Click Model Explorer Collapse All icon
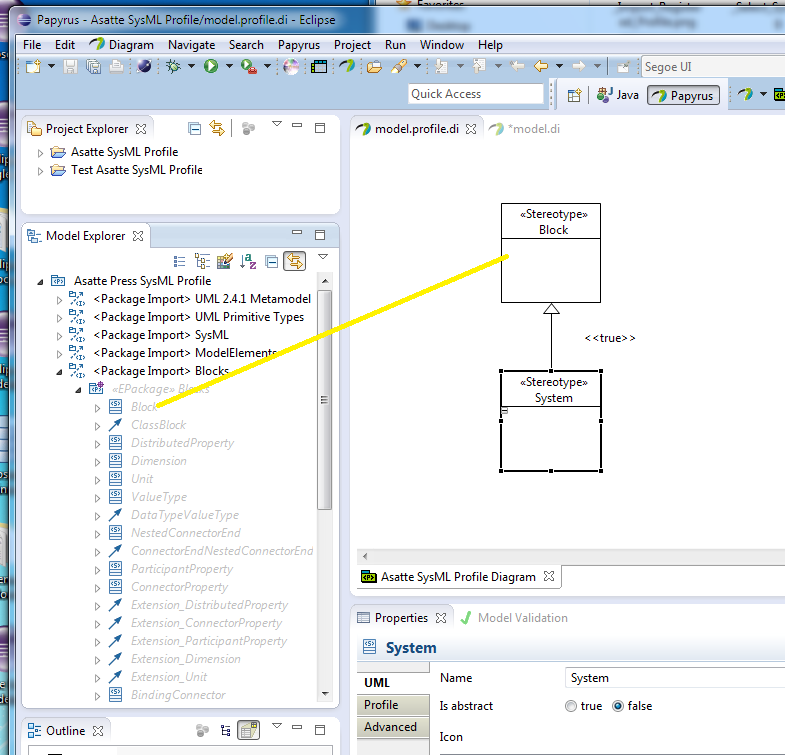Screen dimensions: 785x755 (x=271, y=261)
